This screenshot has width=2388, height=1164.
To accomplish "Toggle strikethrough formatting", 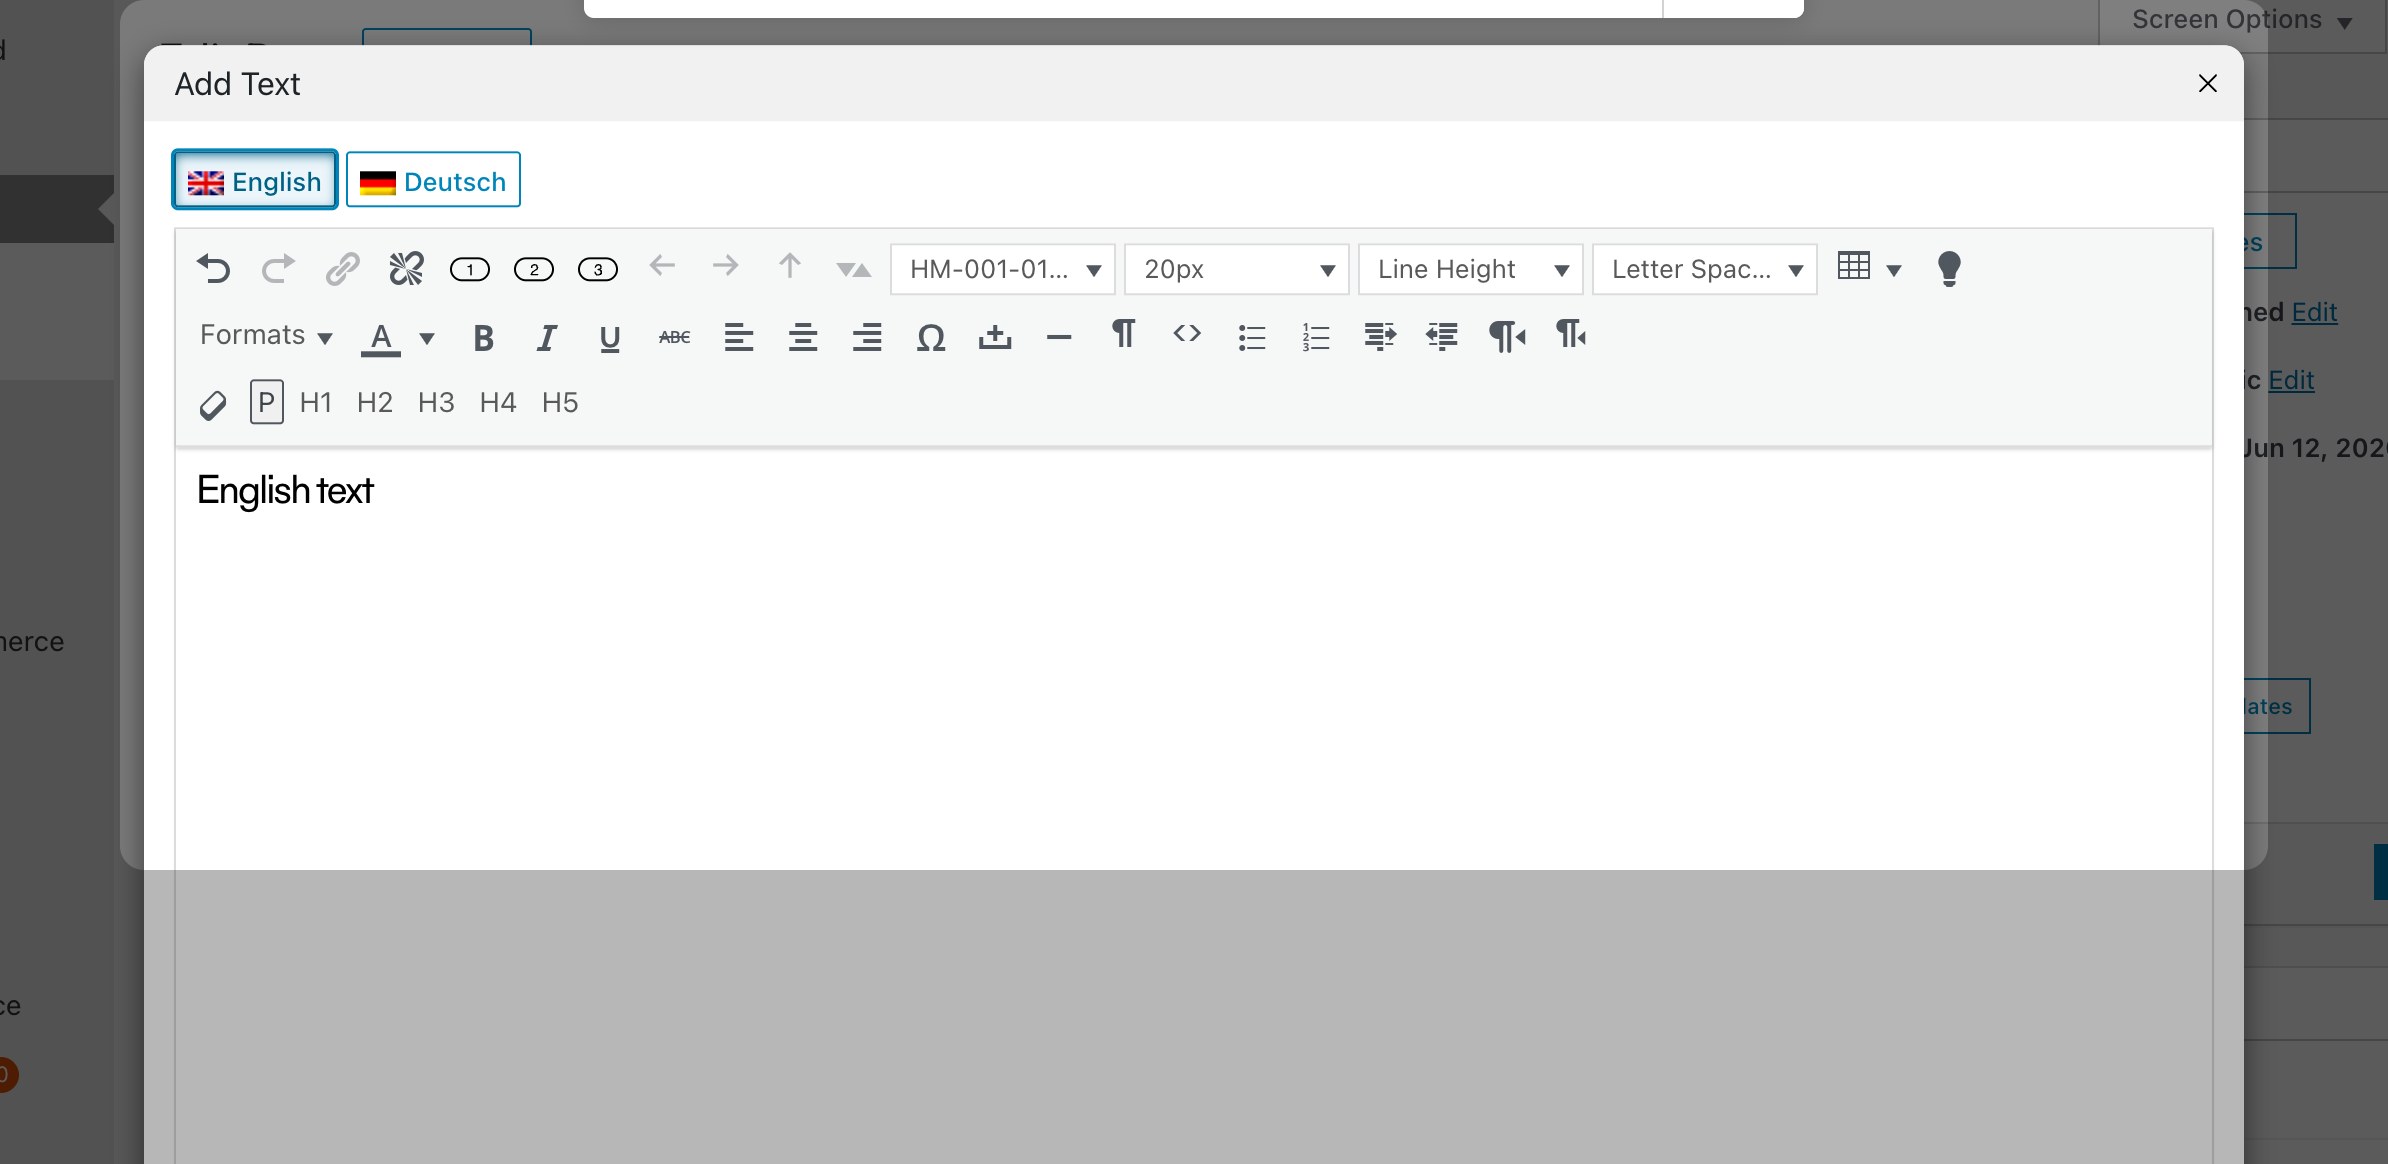I will pyautogui.click(x=674, y=338).
